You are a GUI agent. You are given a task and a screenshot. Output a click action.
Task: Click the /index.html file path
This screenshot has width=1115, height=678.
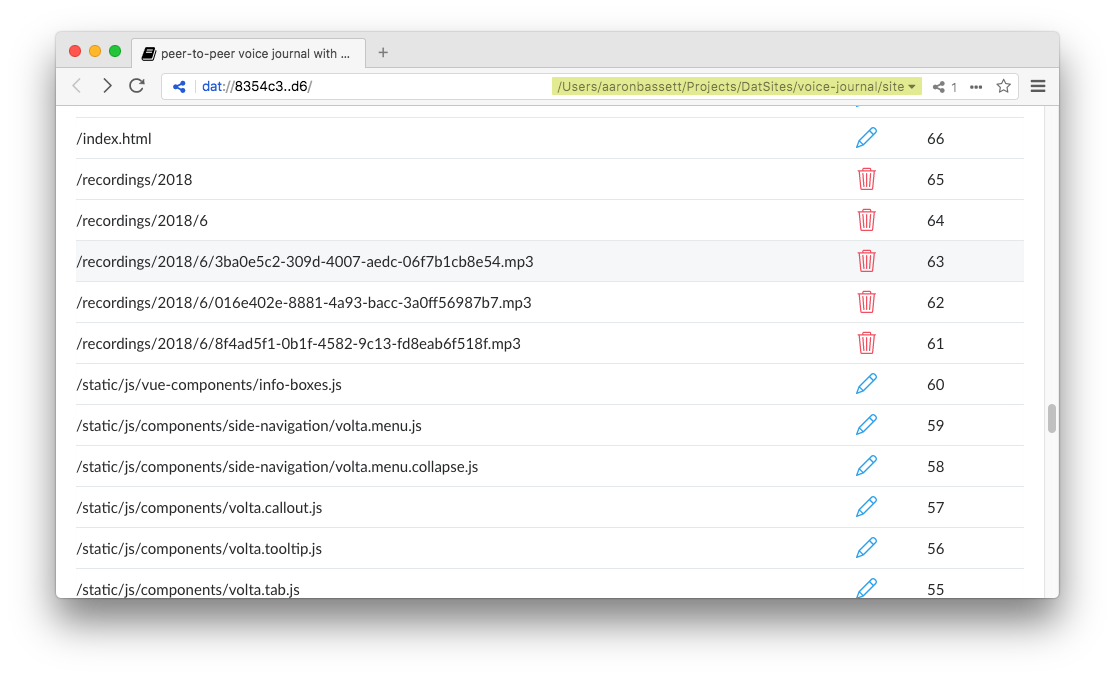[114, 139]
